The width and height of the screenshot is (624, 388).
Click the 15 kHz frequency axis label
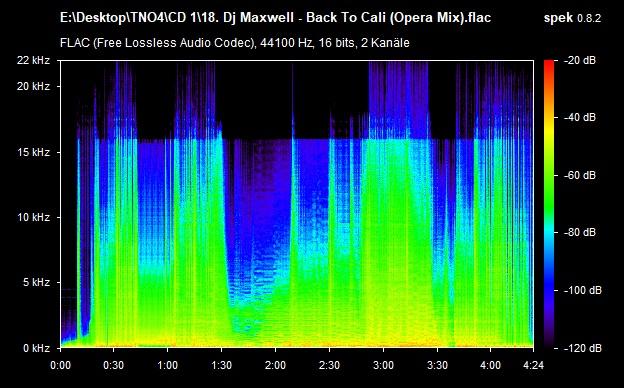coord(33,152)
